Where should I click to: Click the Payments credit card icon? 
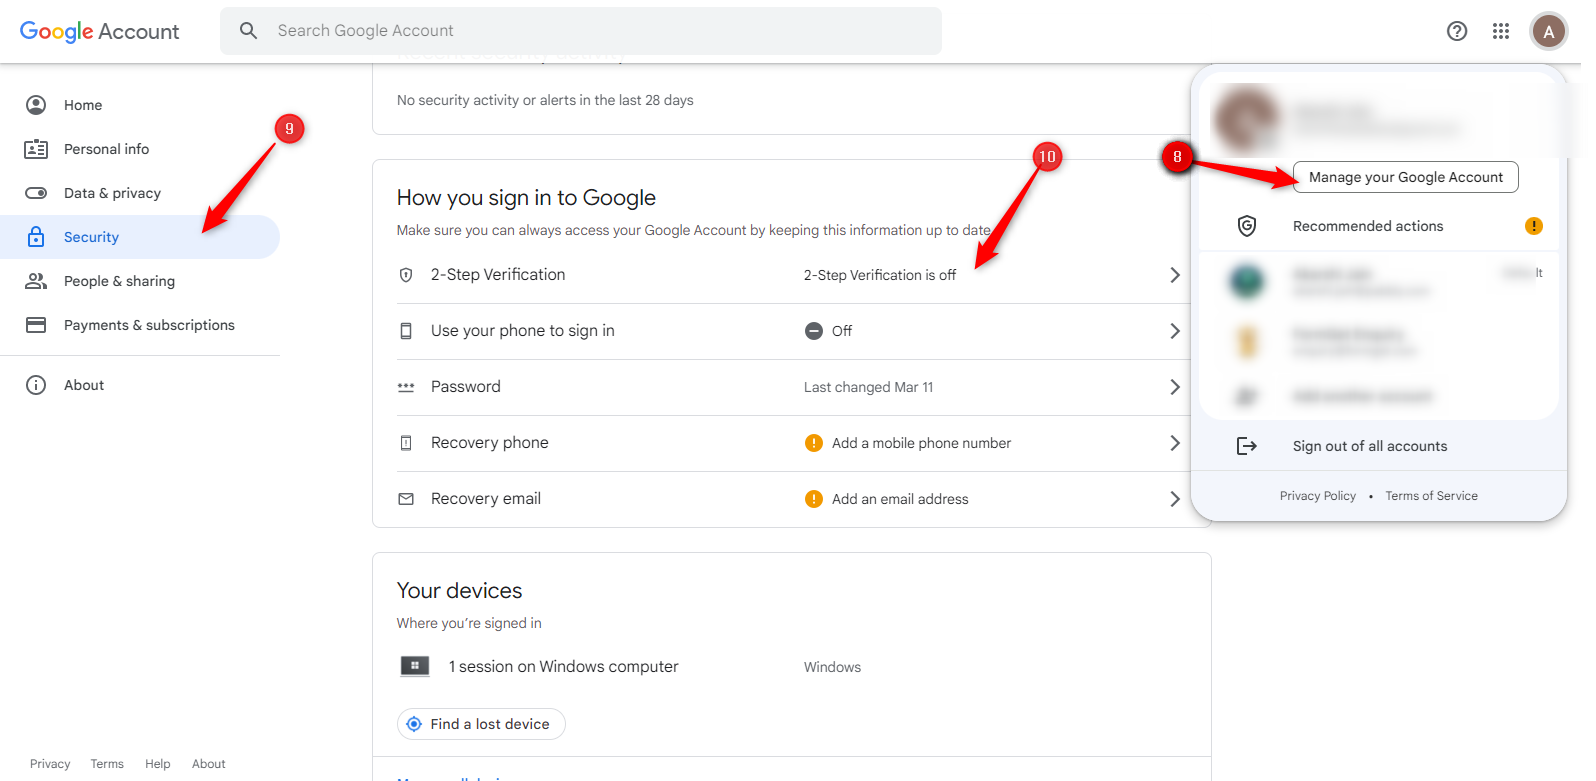36,325
